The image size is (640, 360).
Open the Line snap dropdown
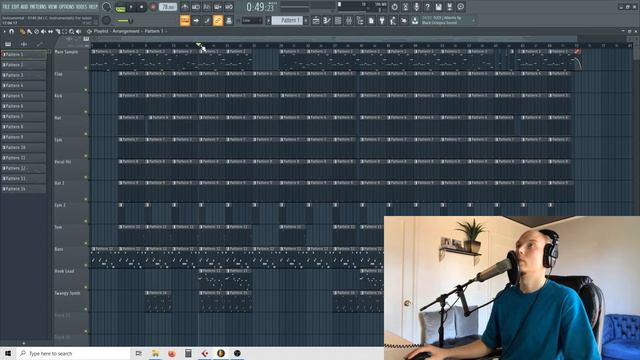tap(252, 20)
